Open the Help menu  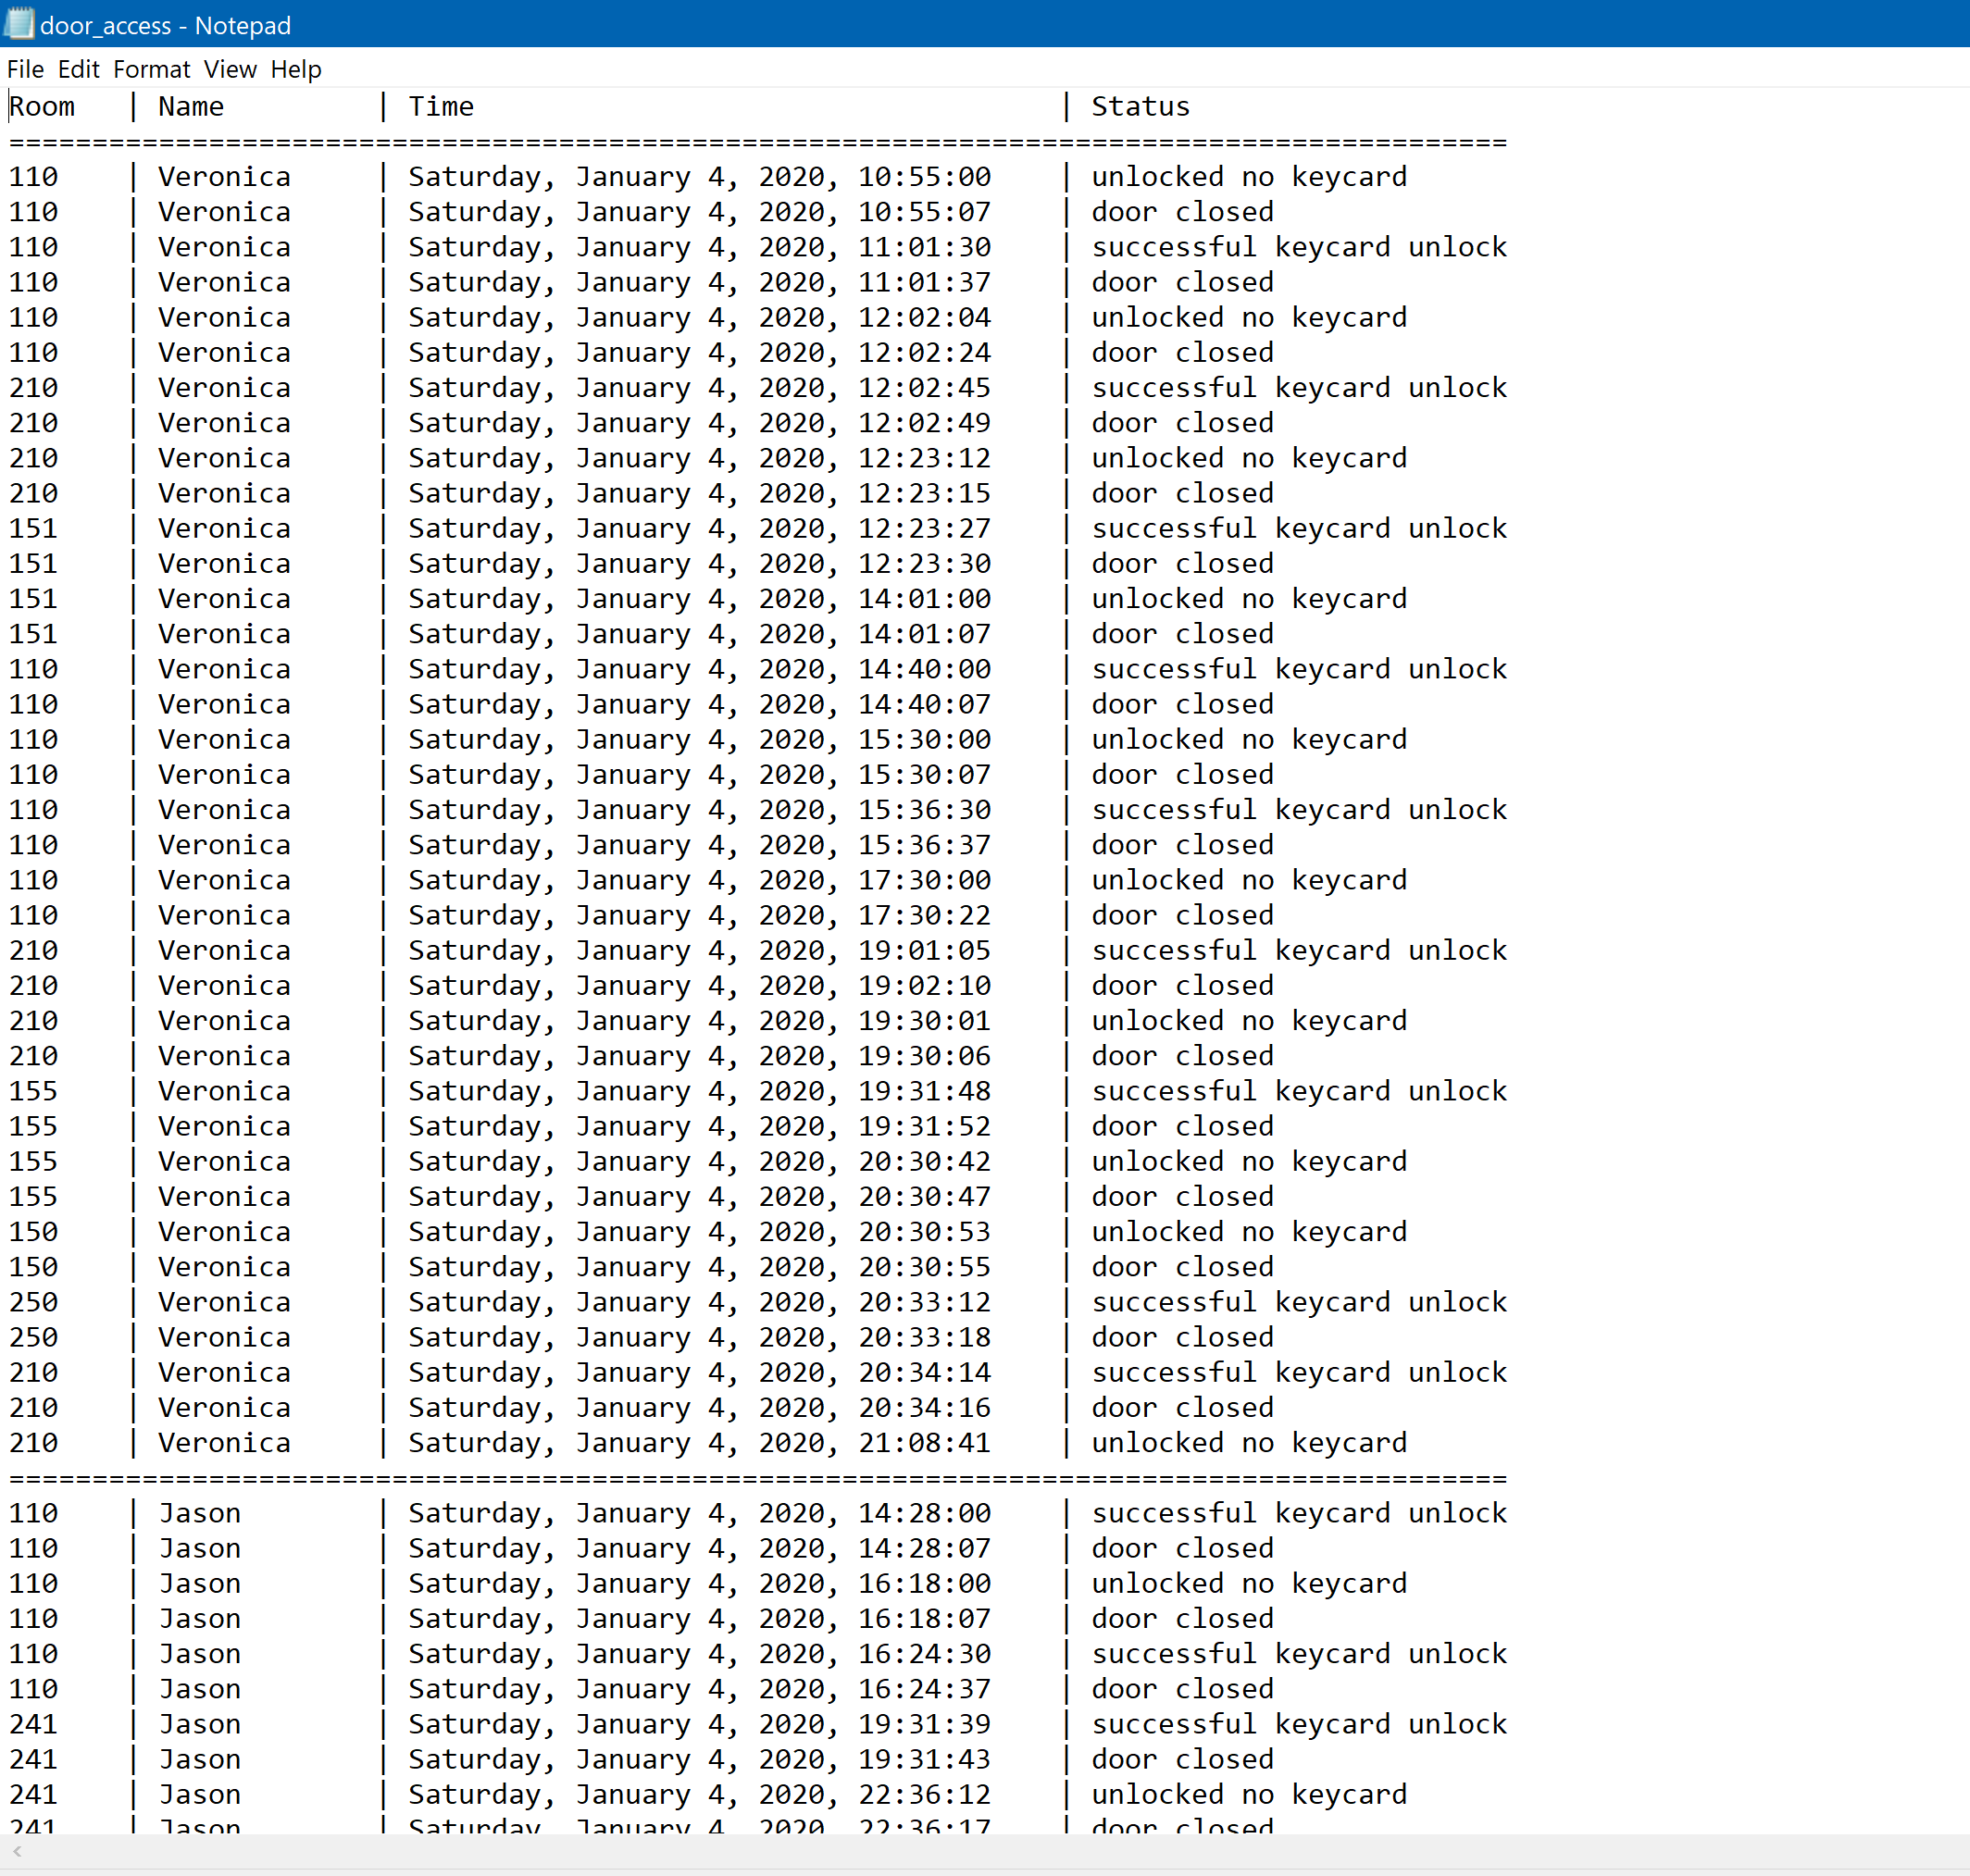[x=296, y=69]
